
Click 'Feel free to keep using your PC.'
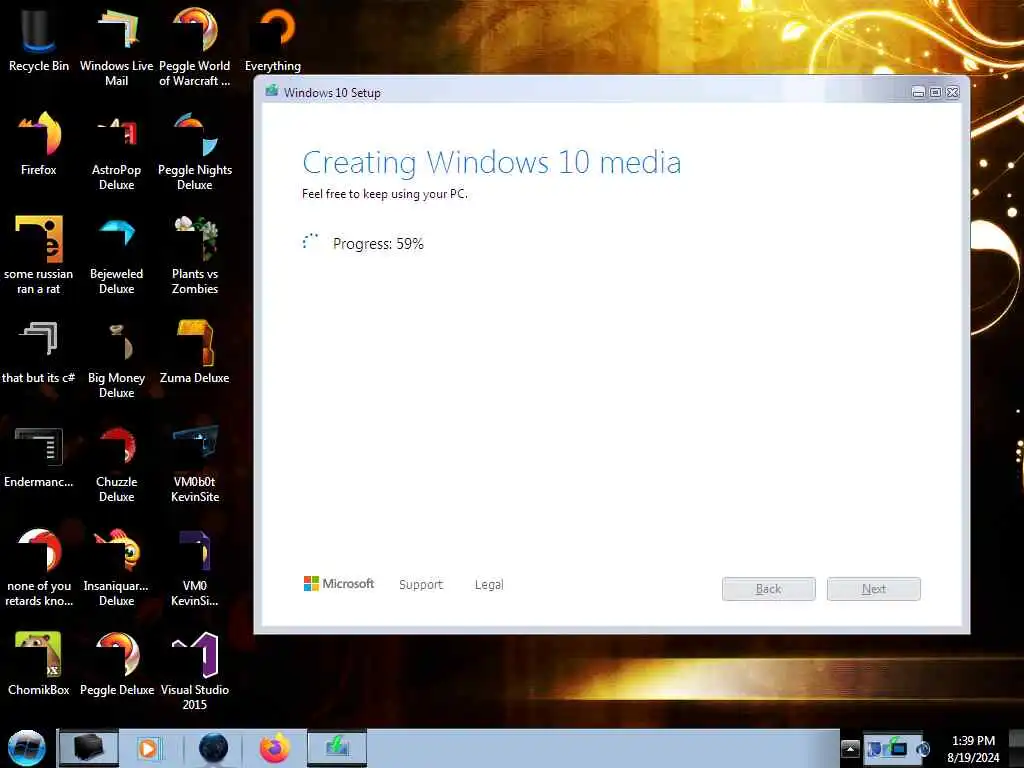coord(385,194)
